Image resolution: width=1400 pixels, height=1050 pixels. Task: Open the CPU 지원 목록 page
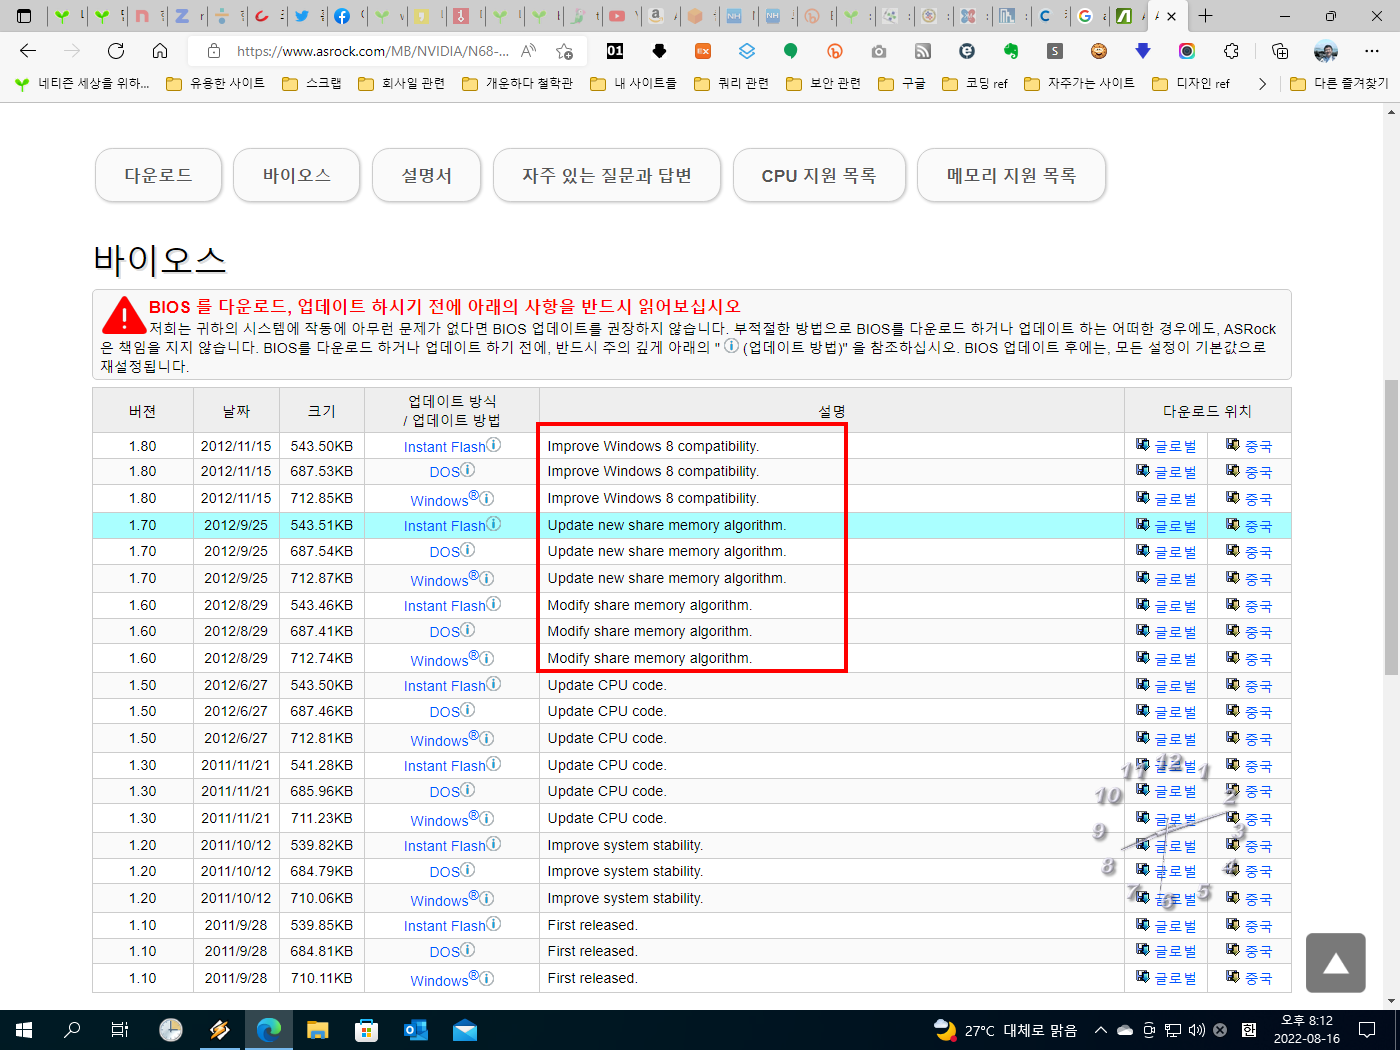[x=819, y=175]
